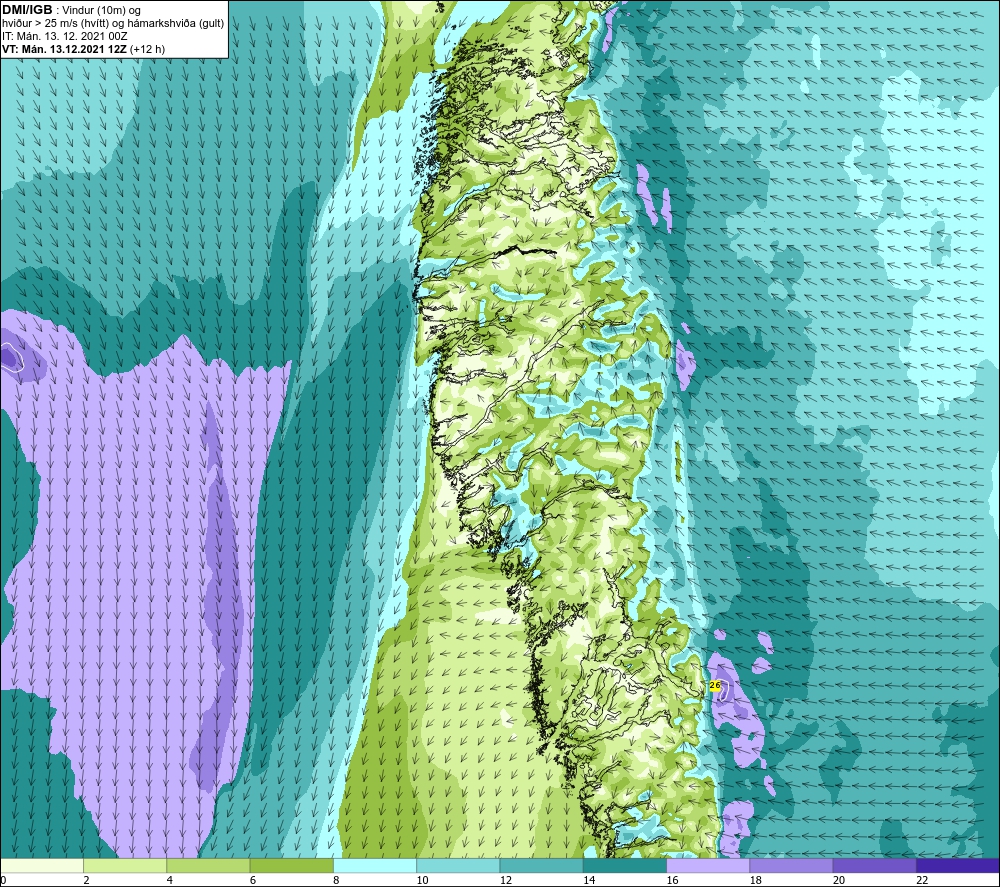Image resolution: width=1000 pixels, height=887 pixels.
Task: Click the "Vindur (10m) og" label
Action: coord(101,11)
